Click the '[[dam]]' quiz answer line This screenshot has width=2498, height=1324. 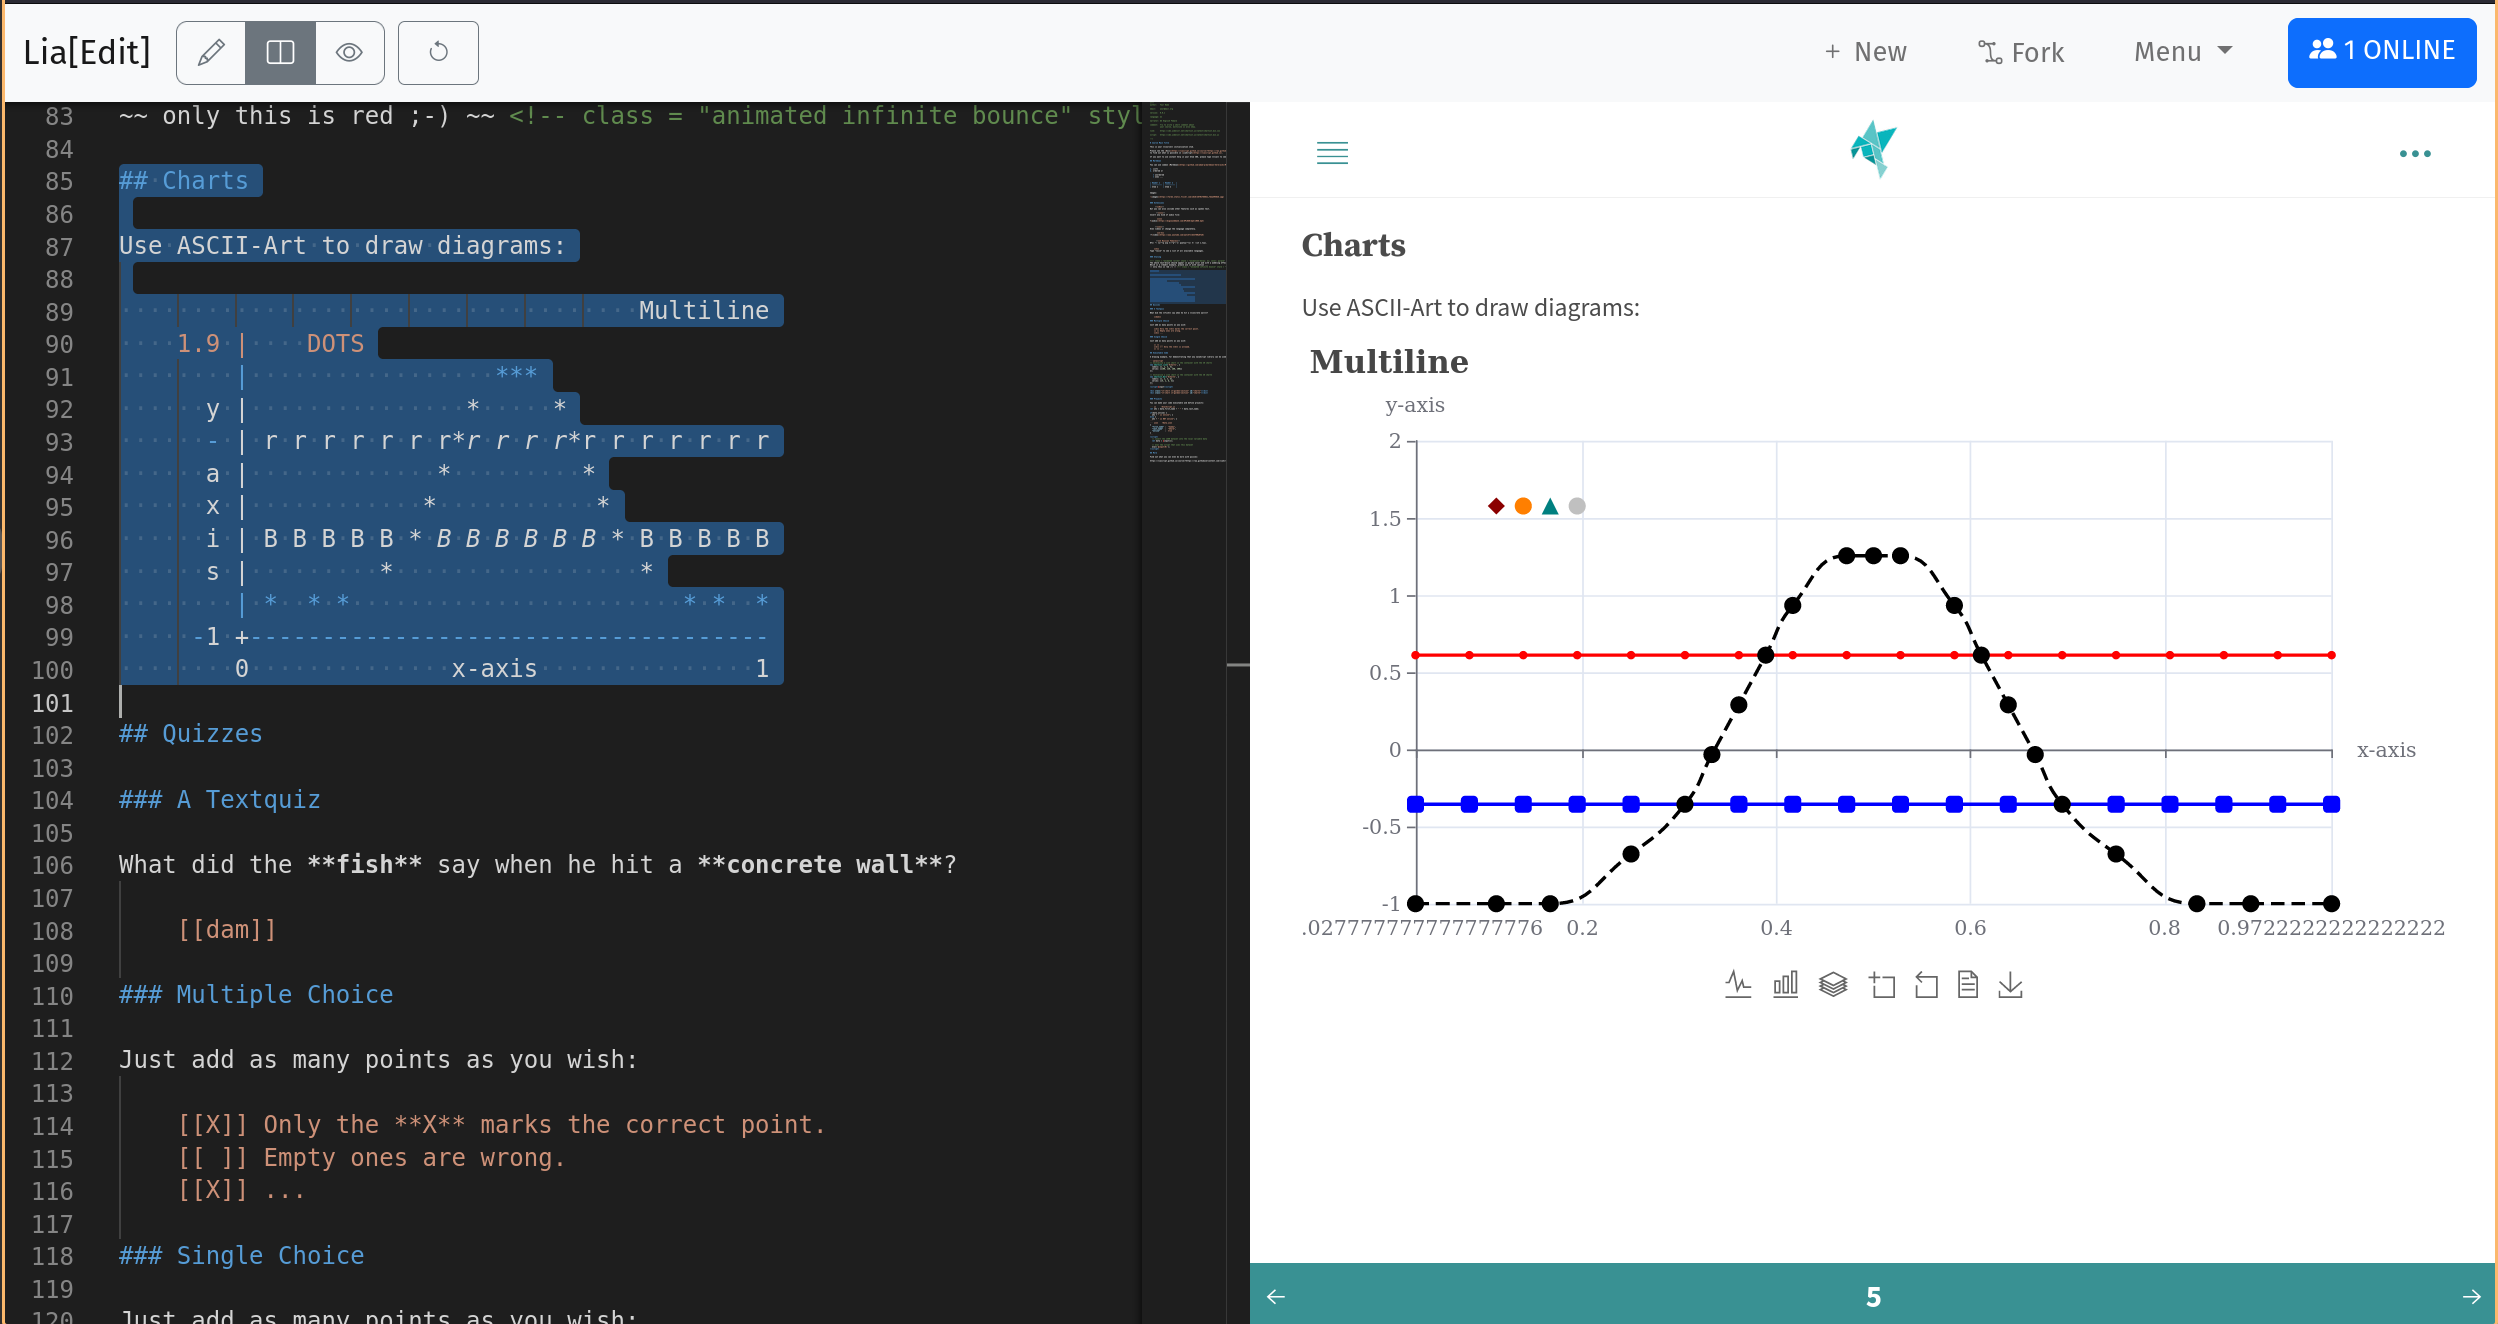click(227, 930)
